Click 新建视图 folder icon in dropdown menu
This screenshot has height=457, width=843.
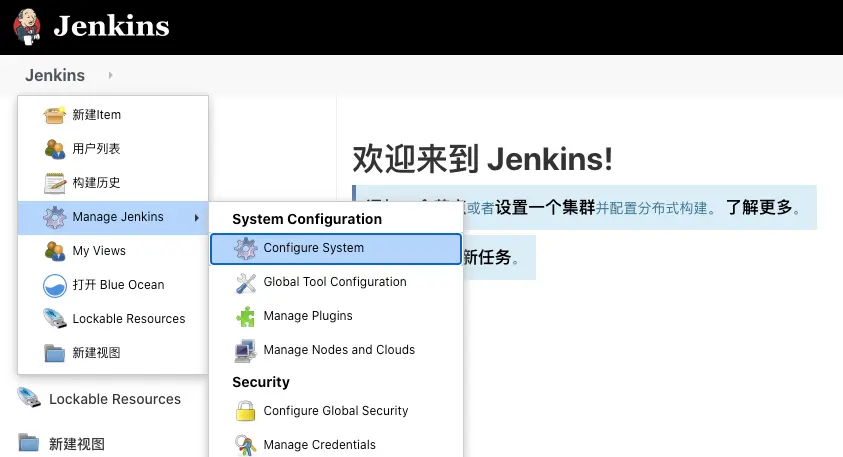pos(55,353)
